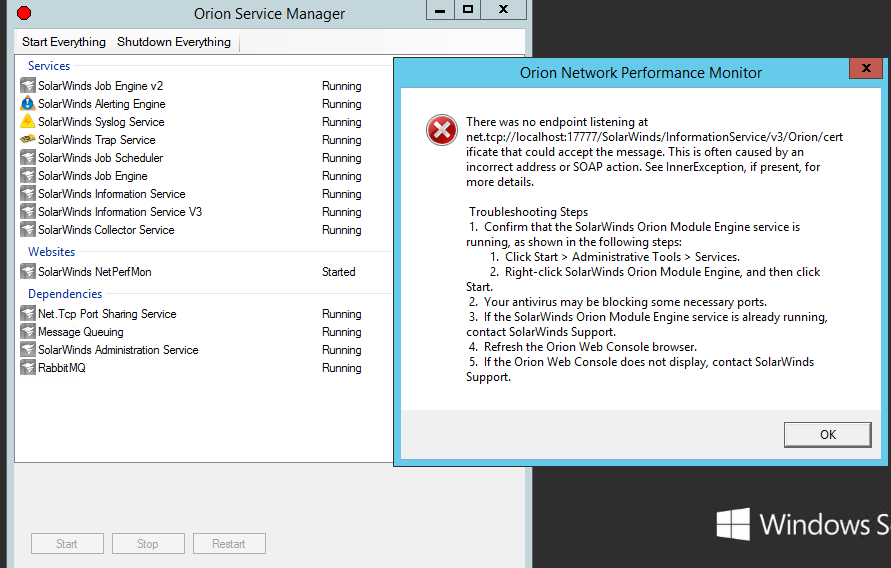Screen dimensions: 891x568
Task: Click the SolarWinds Administration Service icon
Action: coord(27,350)
